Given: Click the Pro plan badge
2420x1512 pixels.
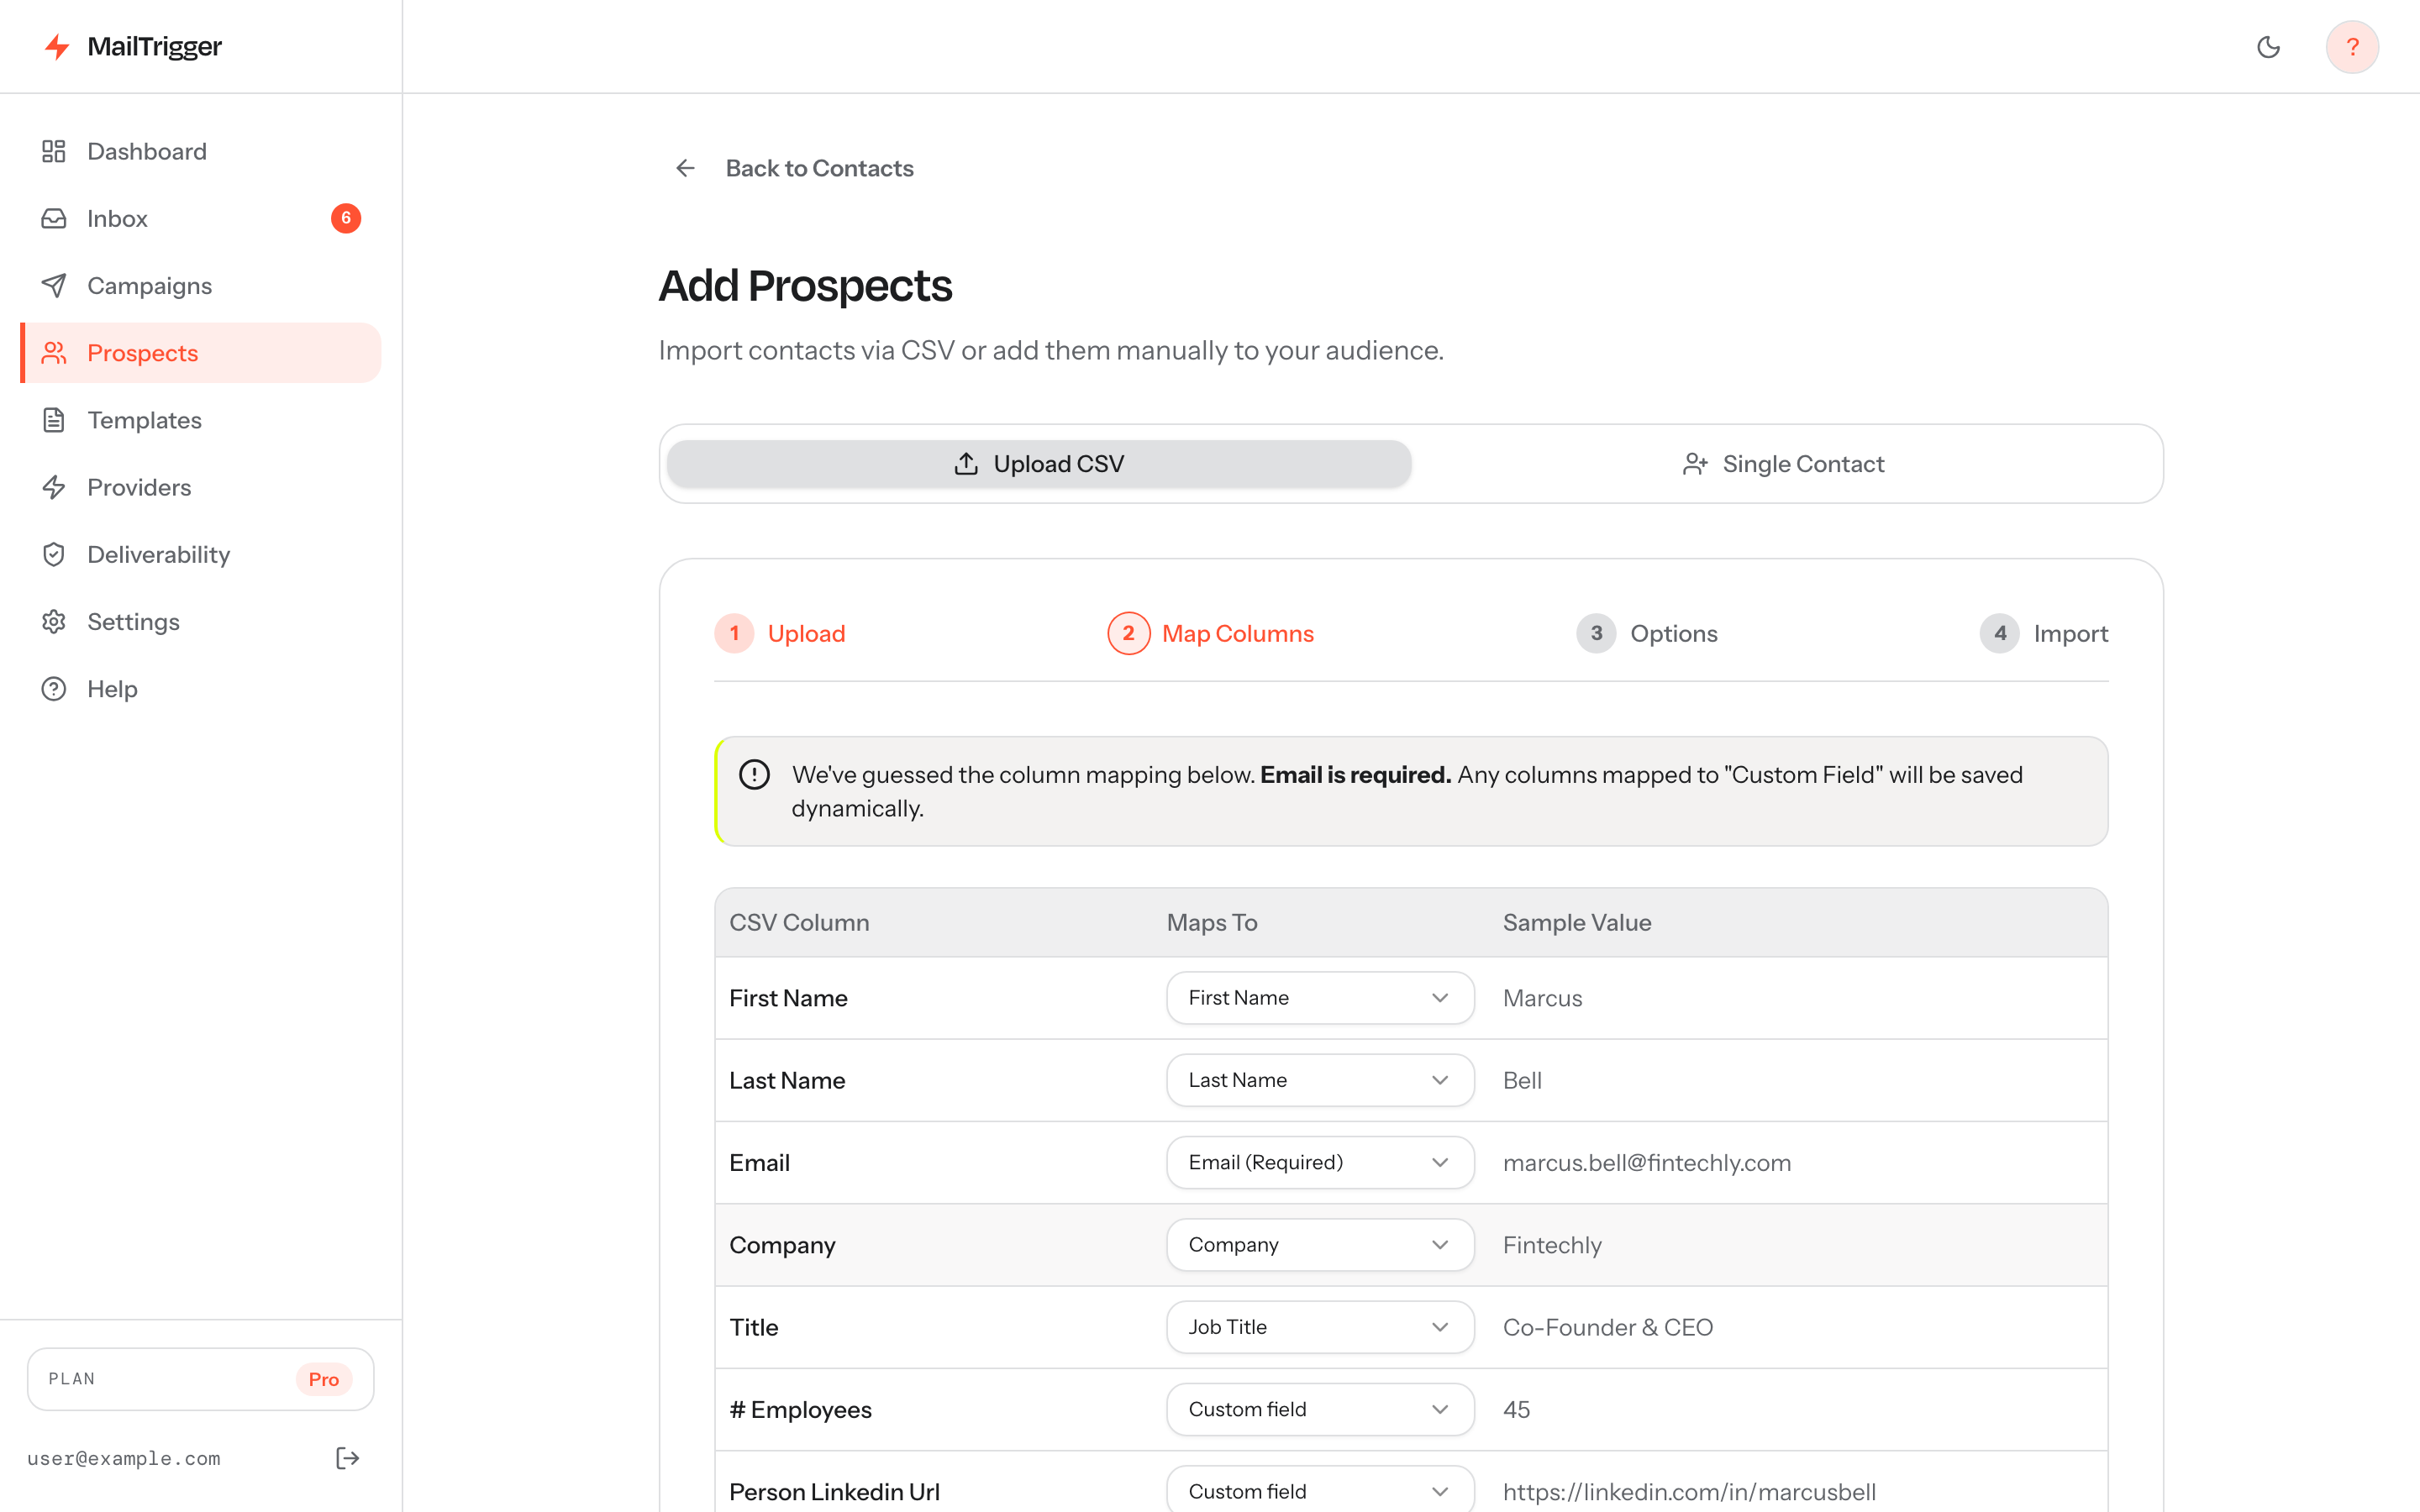Looking at the screenshot, I should tap(323, 1379).
